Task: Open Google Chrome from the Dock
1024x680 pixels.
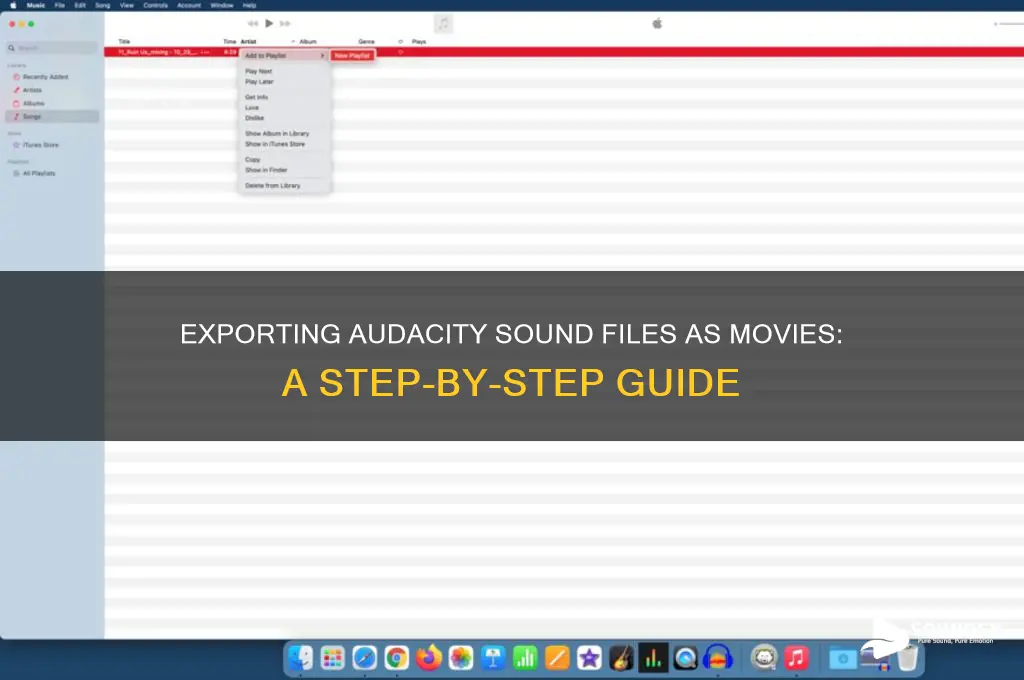Action: tap(396, 658)
